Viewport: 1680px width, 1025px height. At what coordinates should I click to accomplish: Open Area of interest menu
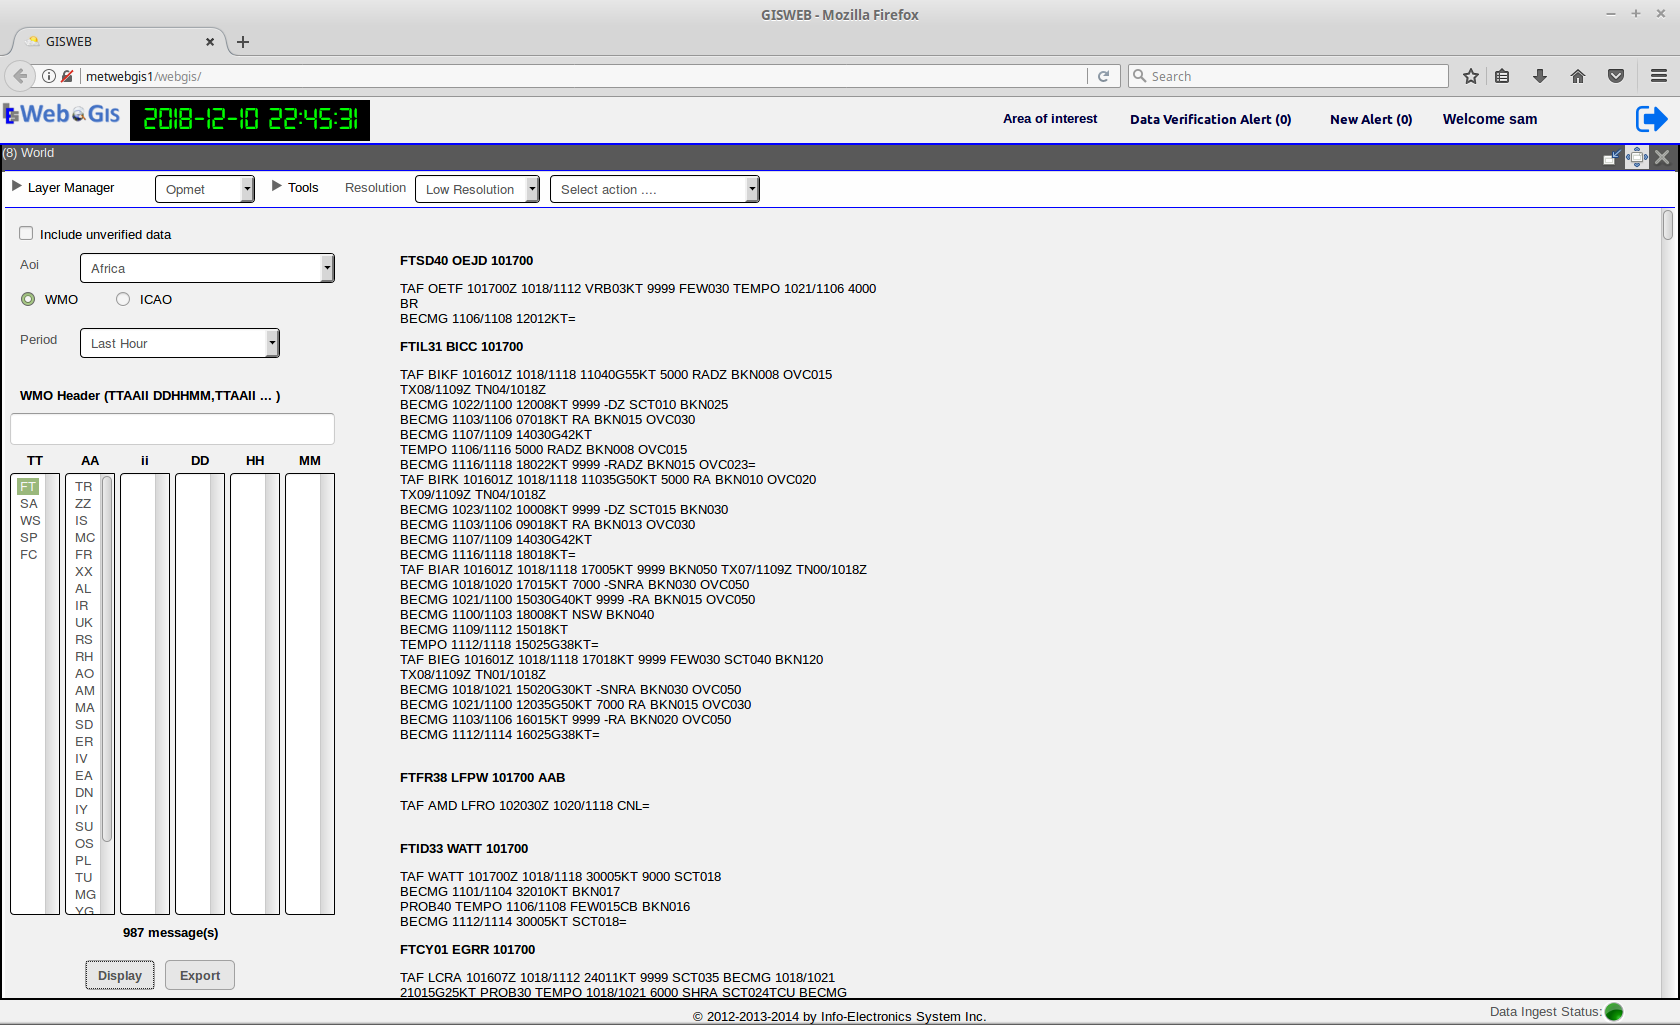tap(1050, 119)
